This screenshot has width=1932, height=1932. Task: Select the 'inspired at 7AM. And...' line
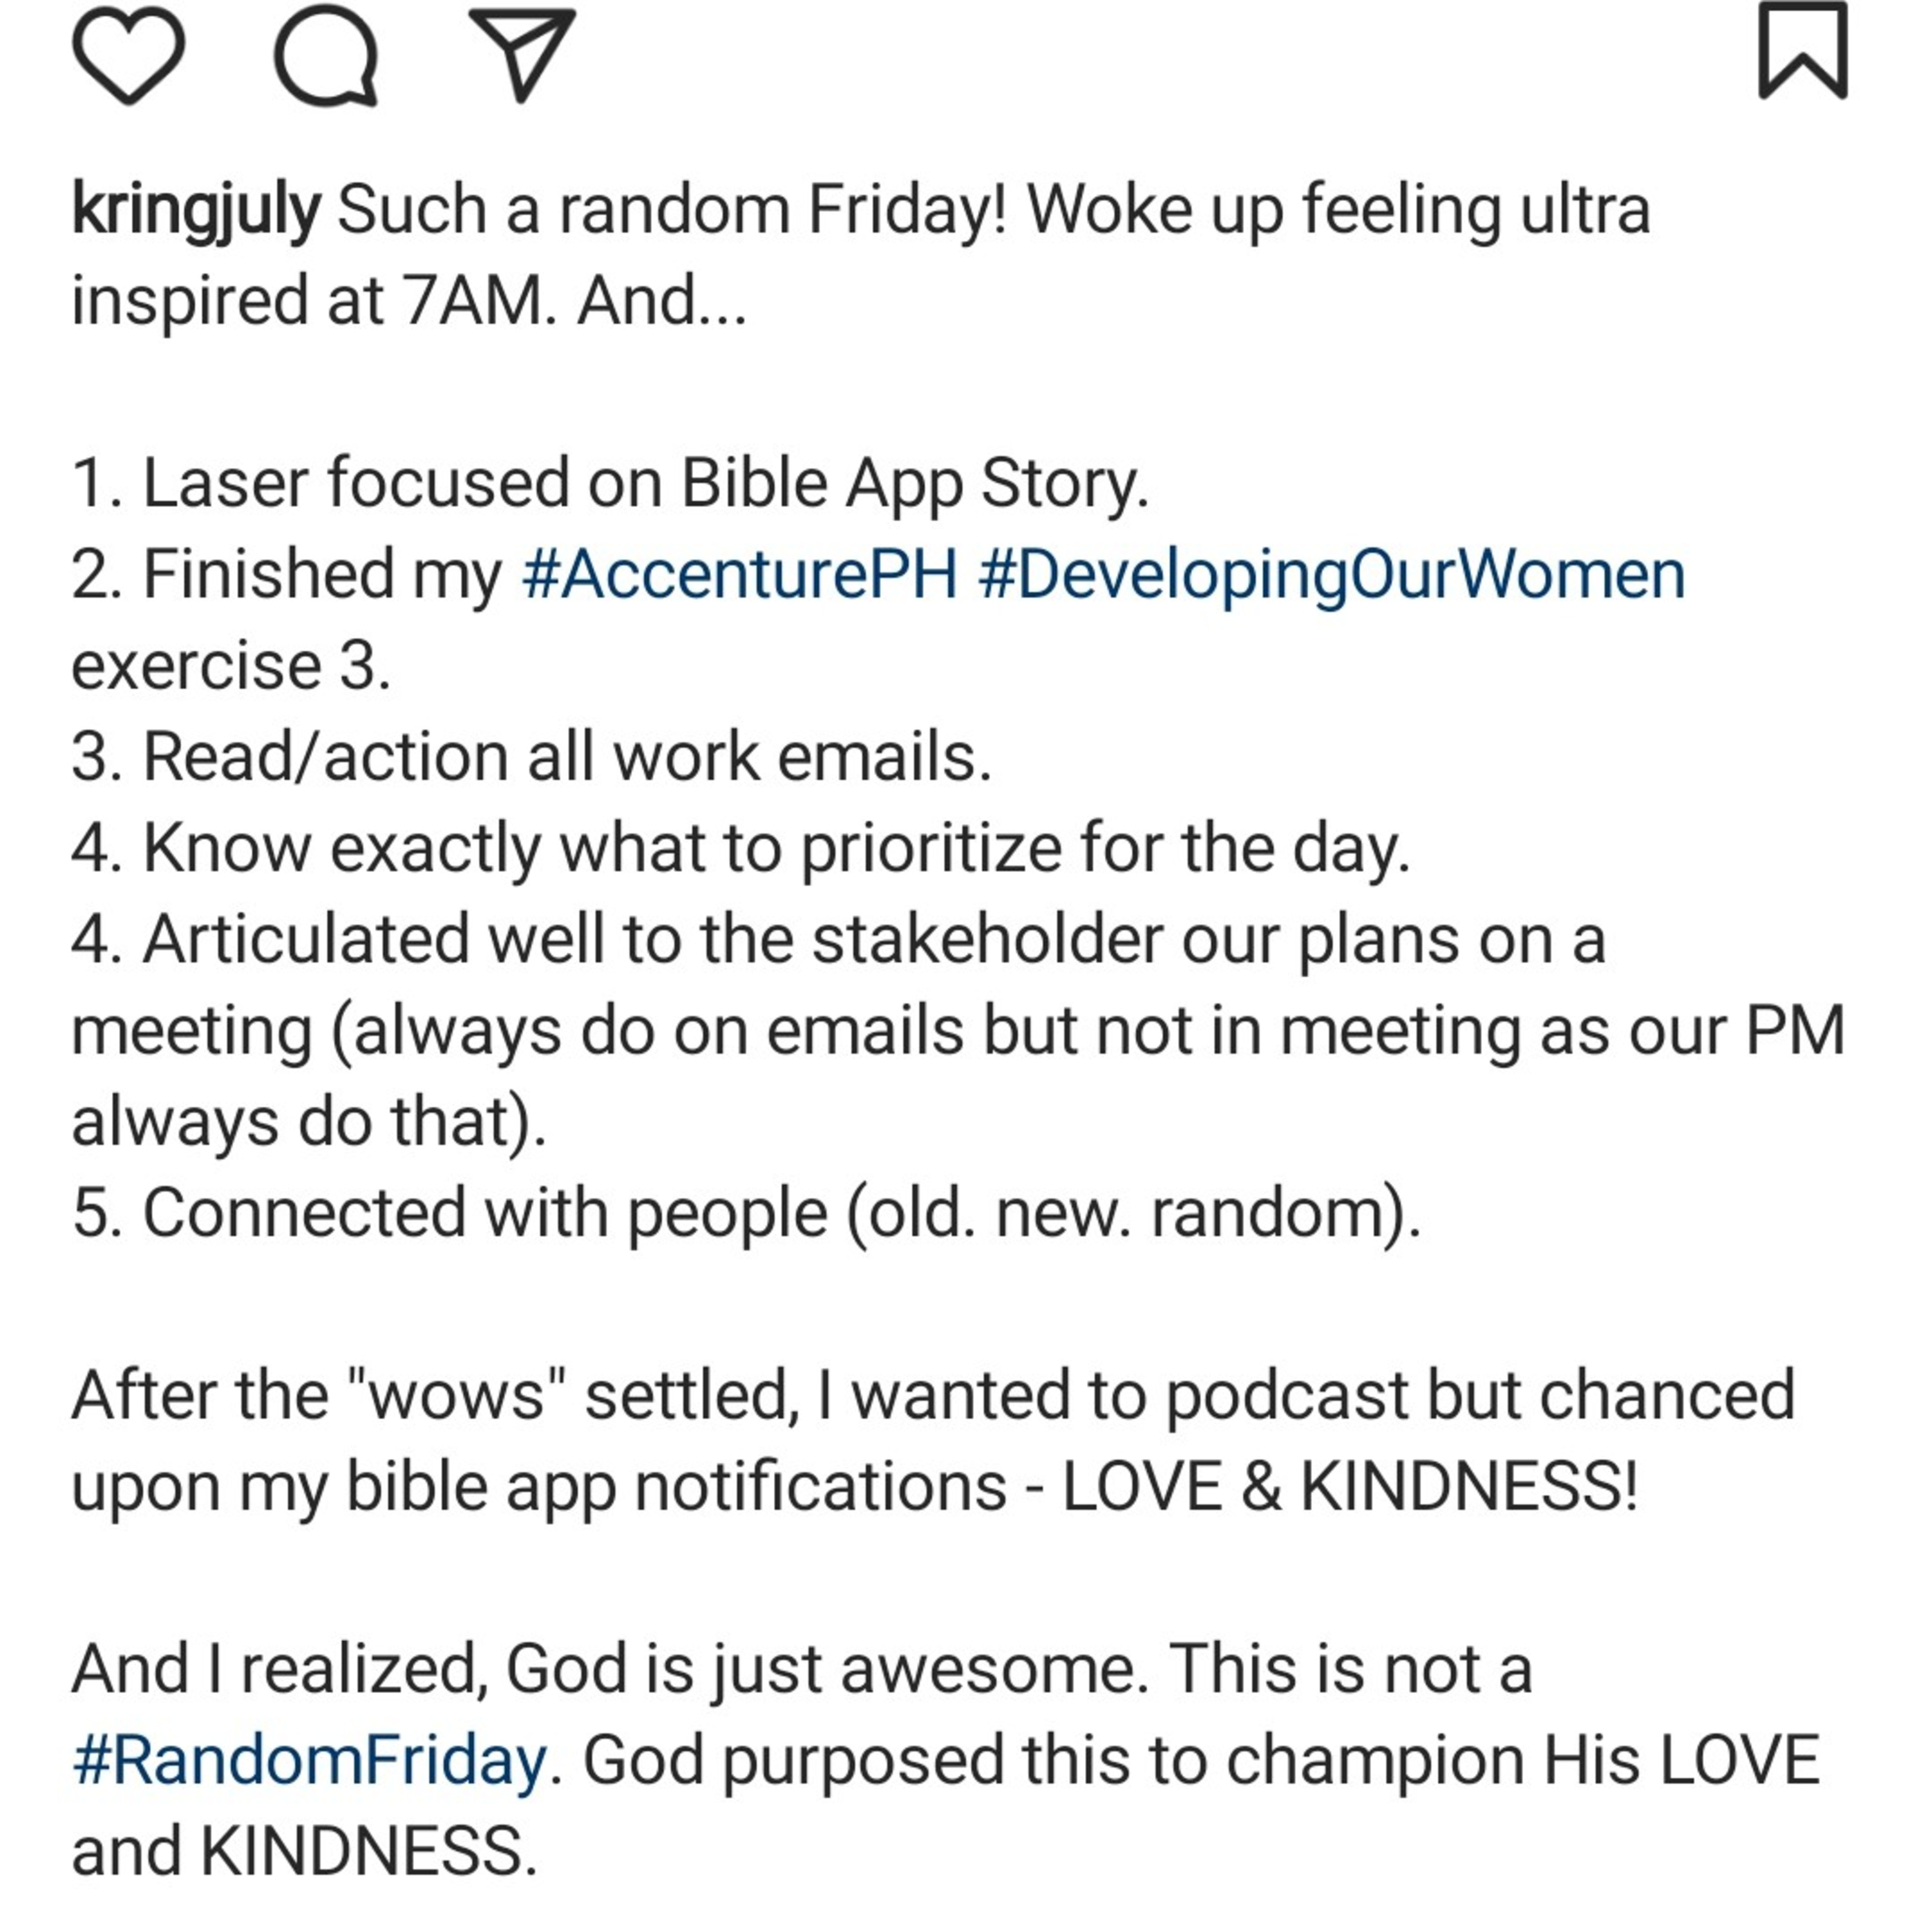[409, 300]
